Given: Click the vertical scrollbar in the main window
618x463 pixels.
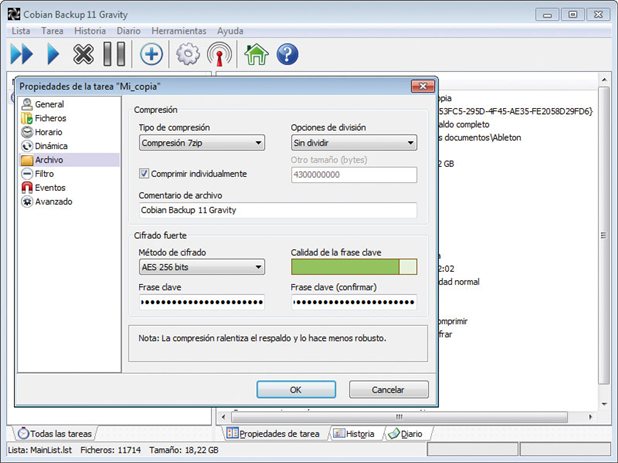Looking at the screenshot, I should (x=604, y=235).
